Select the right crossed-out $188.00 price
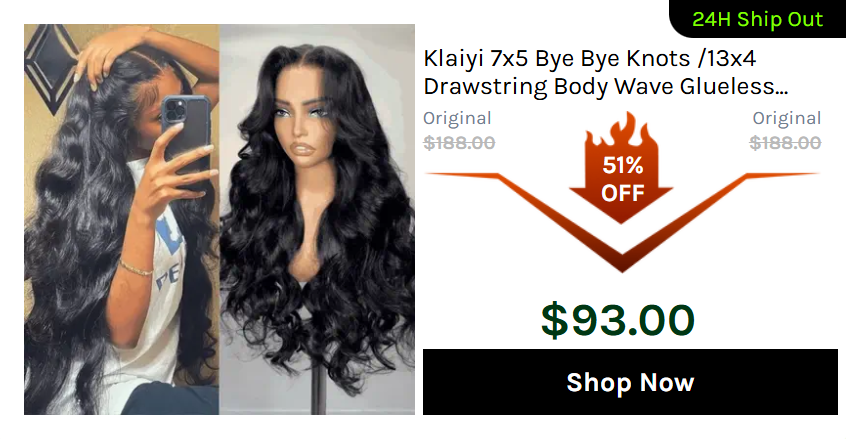The height and width of the screenshot is (439, 846). (785, 143)
